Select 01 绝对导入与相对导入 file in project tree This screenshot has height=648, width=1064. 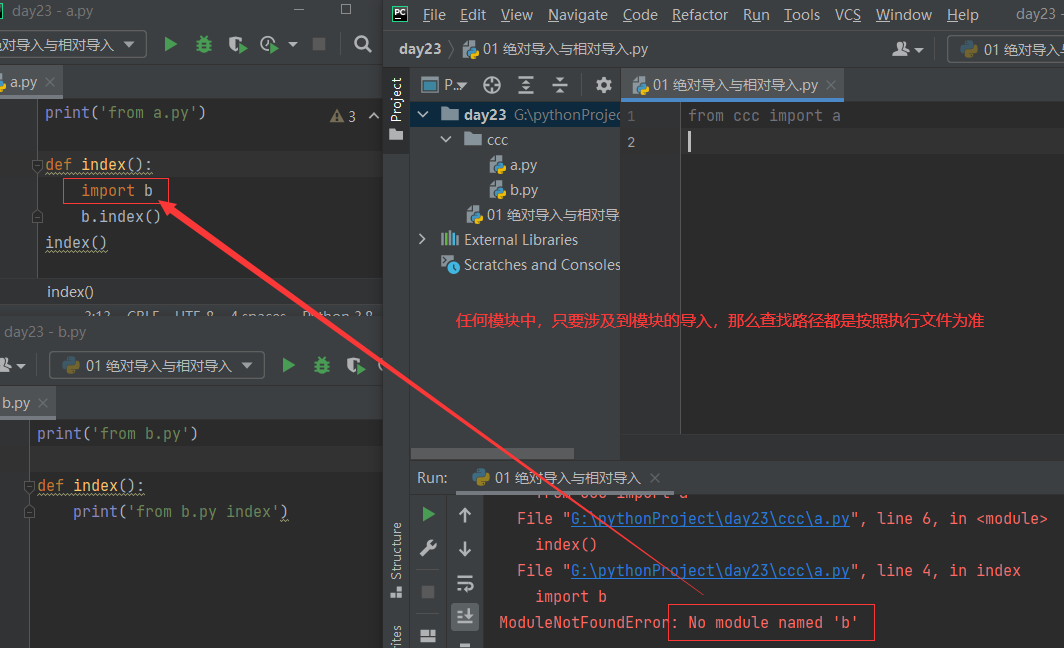(x=543, y=215)
